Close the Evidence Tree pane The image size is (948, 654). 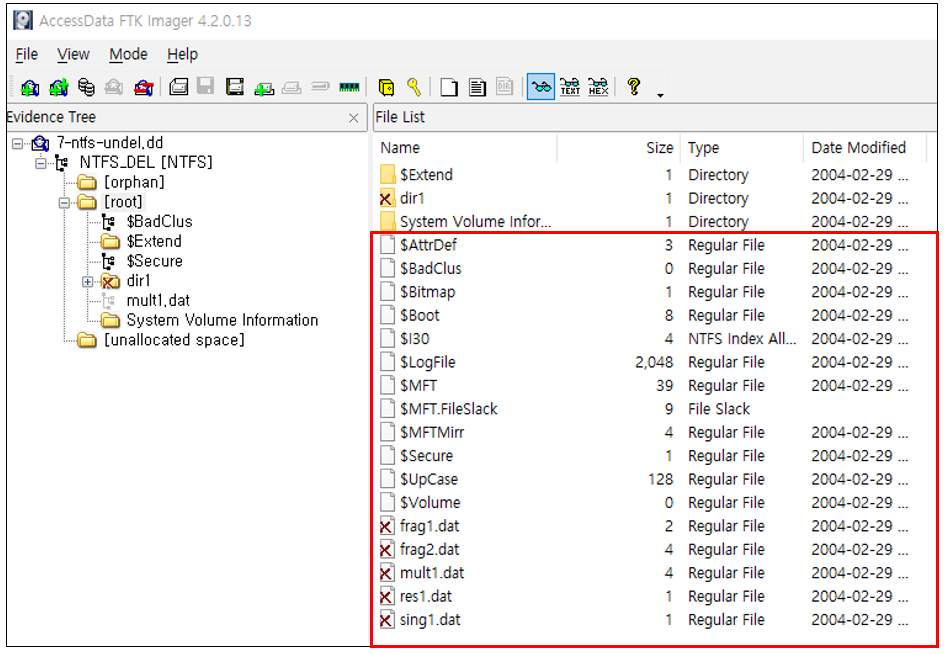(x=354, y=118)
